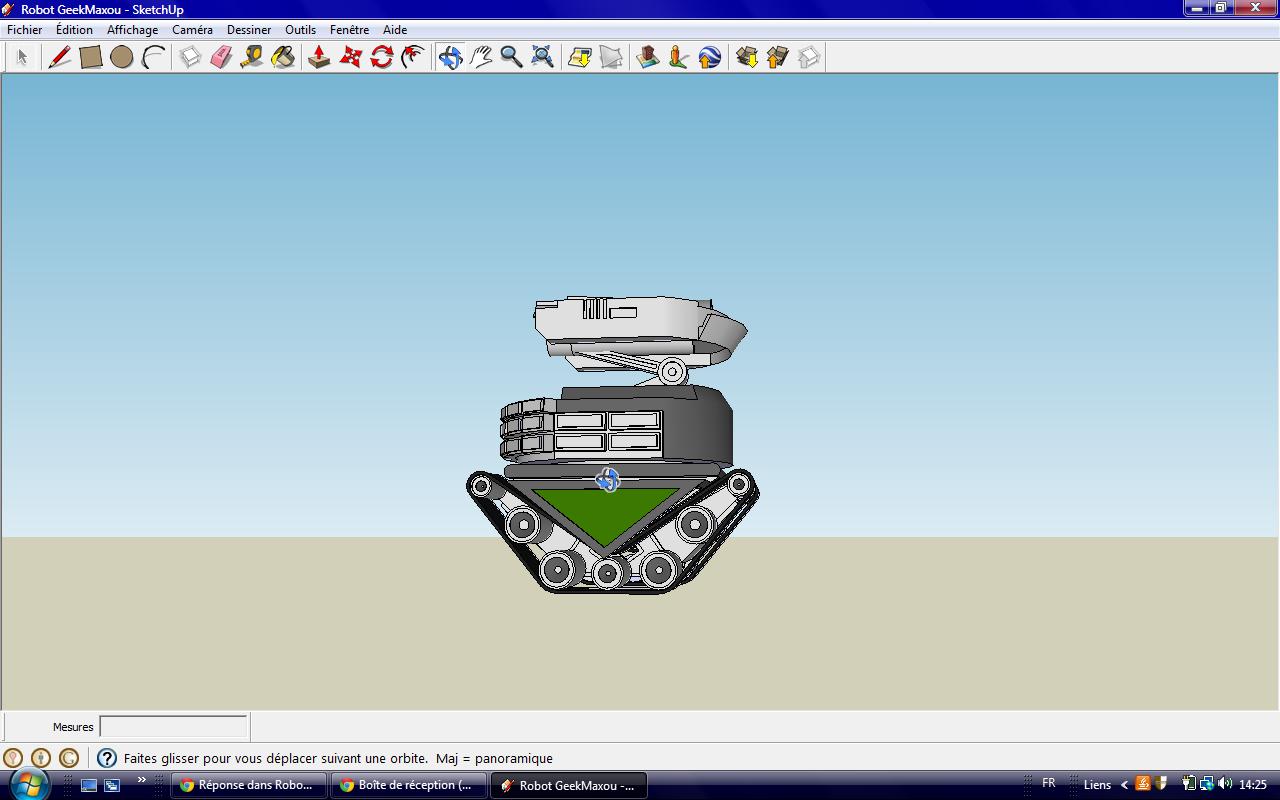The image size is (1280, 800).
Task: Select the Arc drawing tool
Action: tap(153, 57)
